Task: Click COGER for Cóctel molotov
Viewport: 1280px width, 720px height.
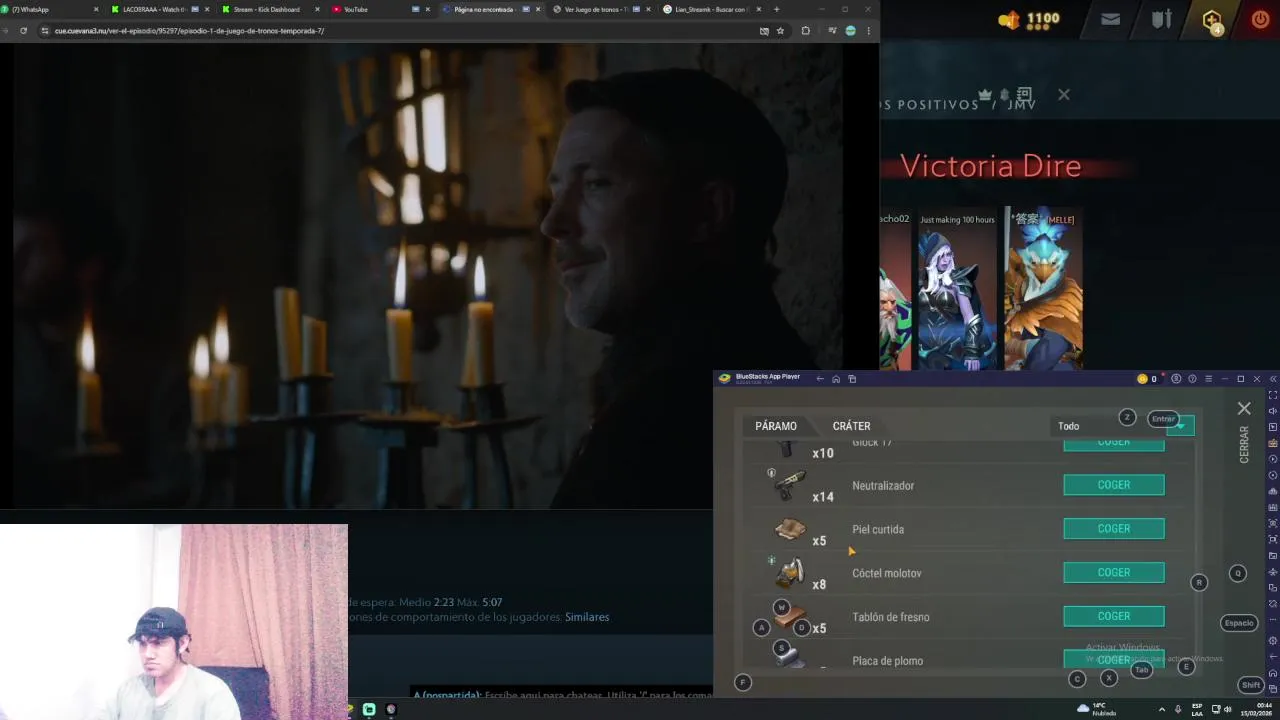Action: click(x=1114, y=573)
